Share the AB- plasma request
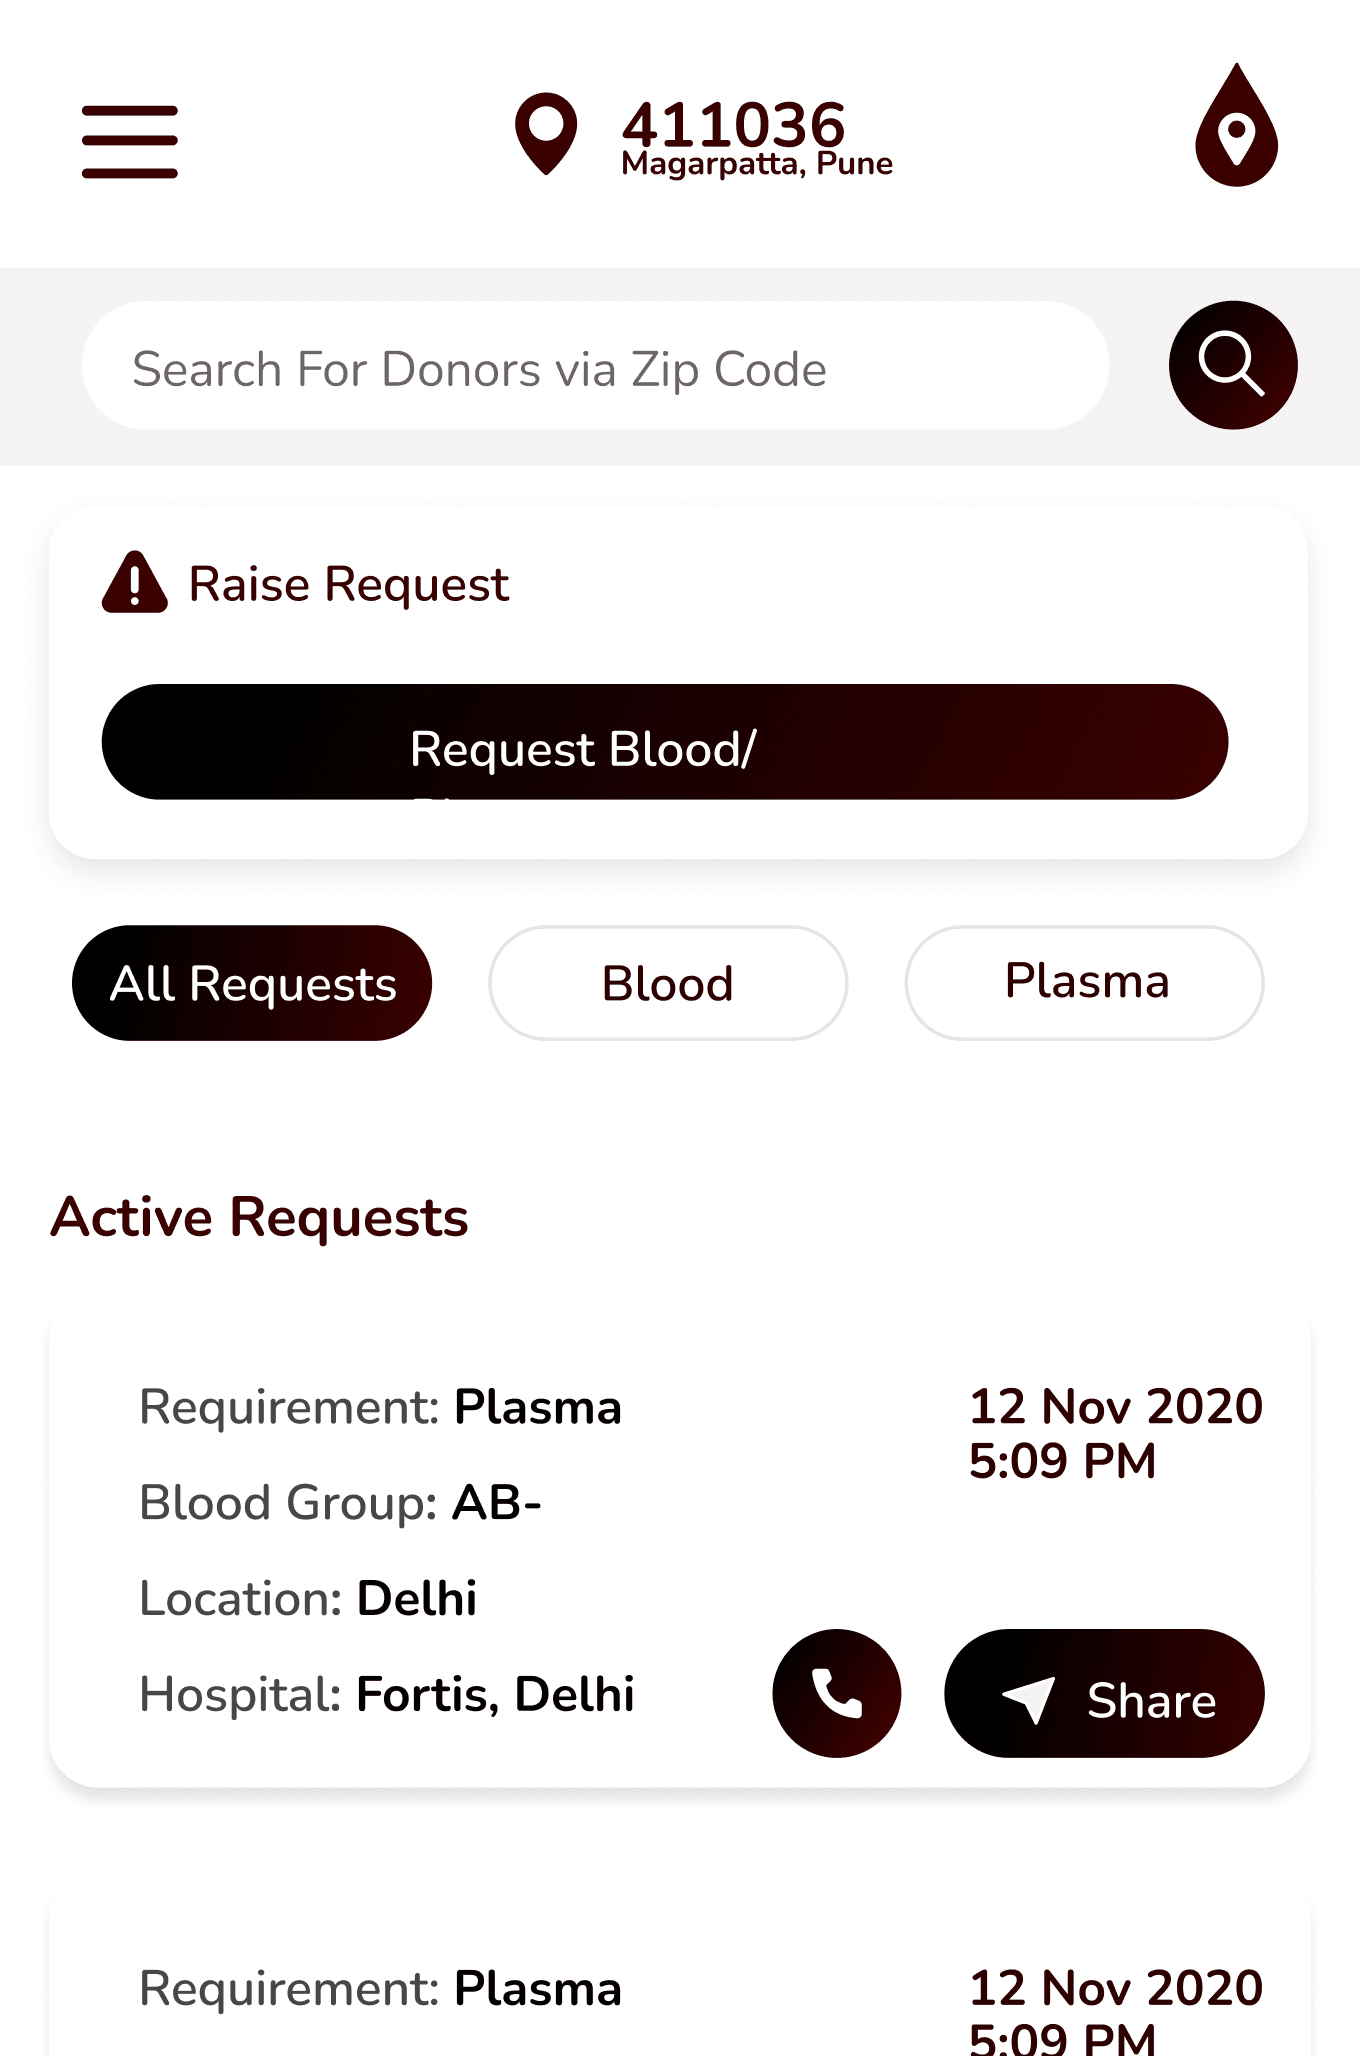 point(1104,1693)
